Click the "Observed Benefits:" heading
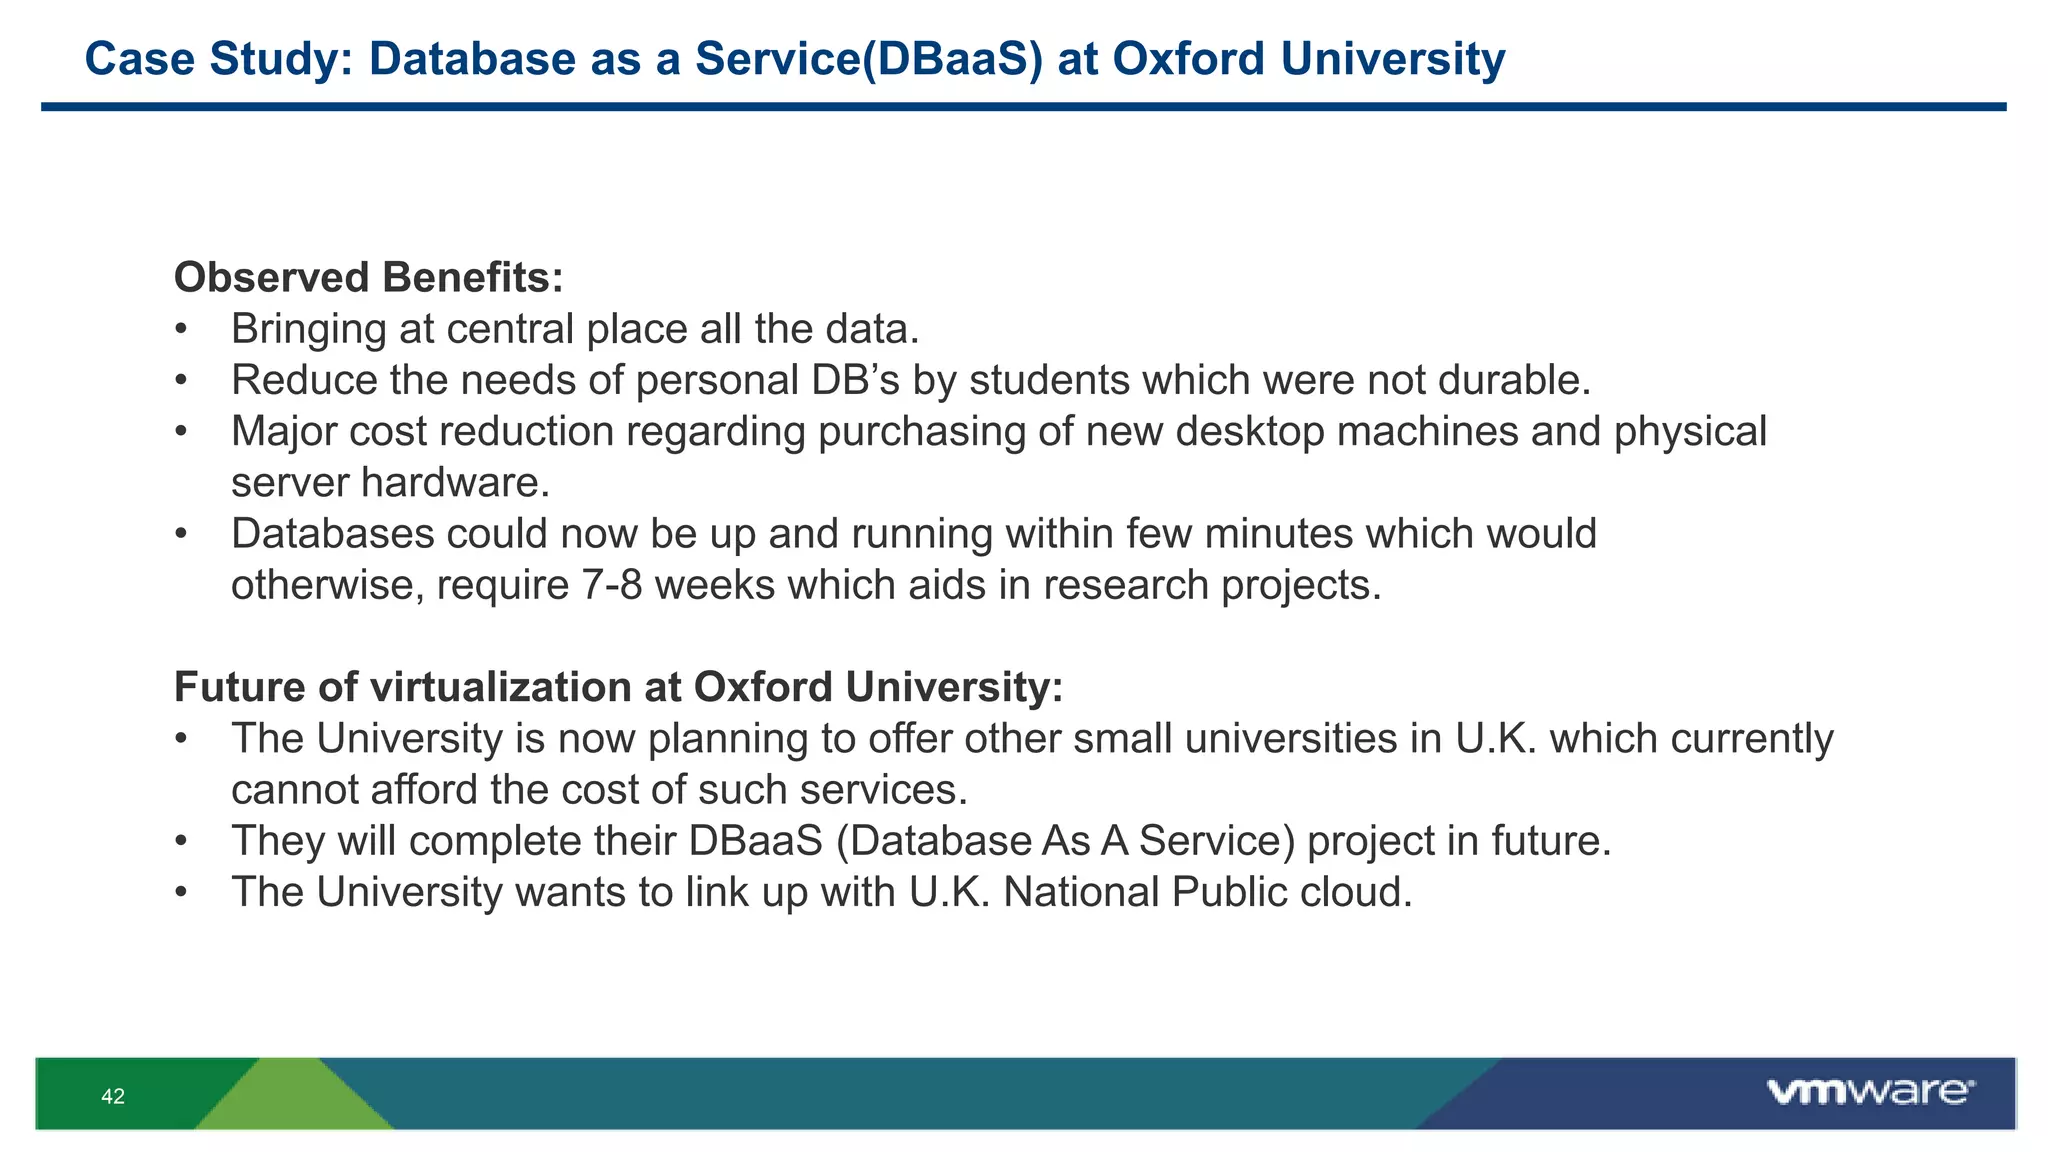The height and width of the screenshot is (1152, 2048). (x=369, y=277)
